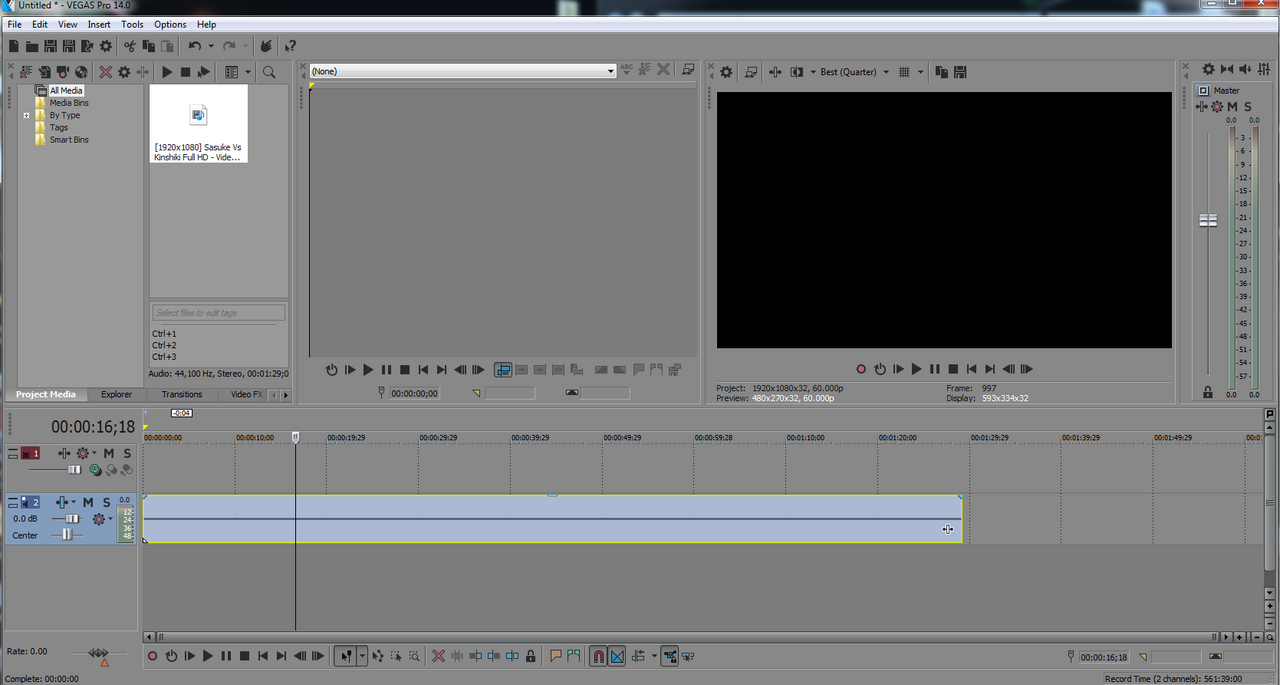1280x685 pixels.
Task: Play the timeline from transport bar
Action: (208, 656)
